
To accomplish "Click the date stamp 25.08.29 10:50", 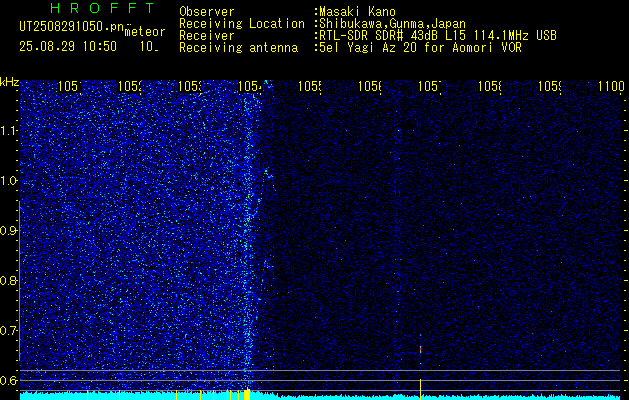I will pos(68,47).
